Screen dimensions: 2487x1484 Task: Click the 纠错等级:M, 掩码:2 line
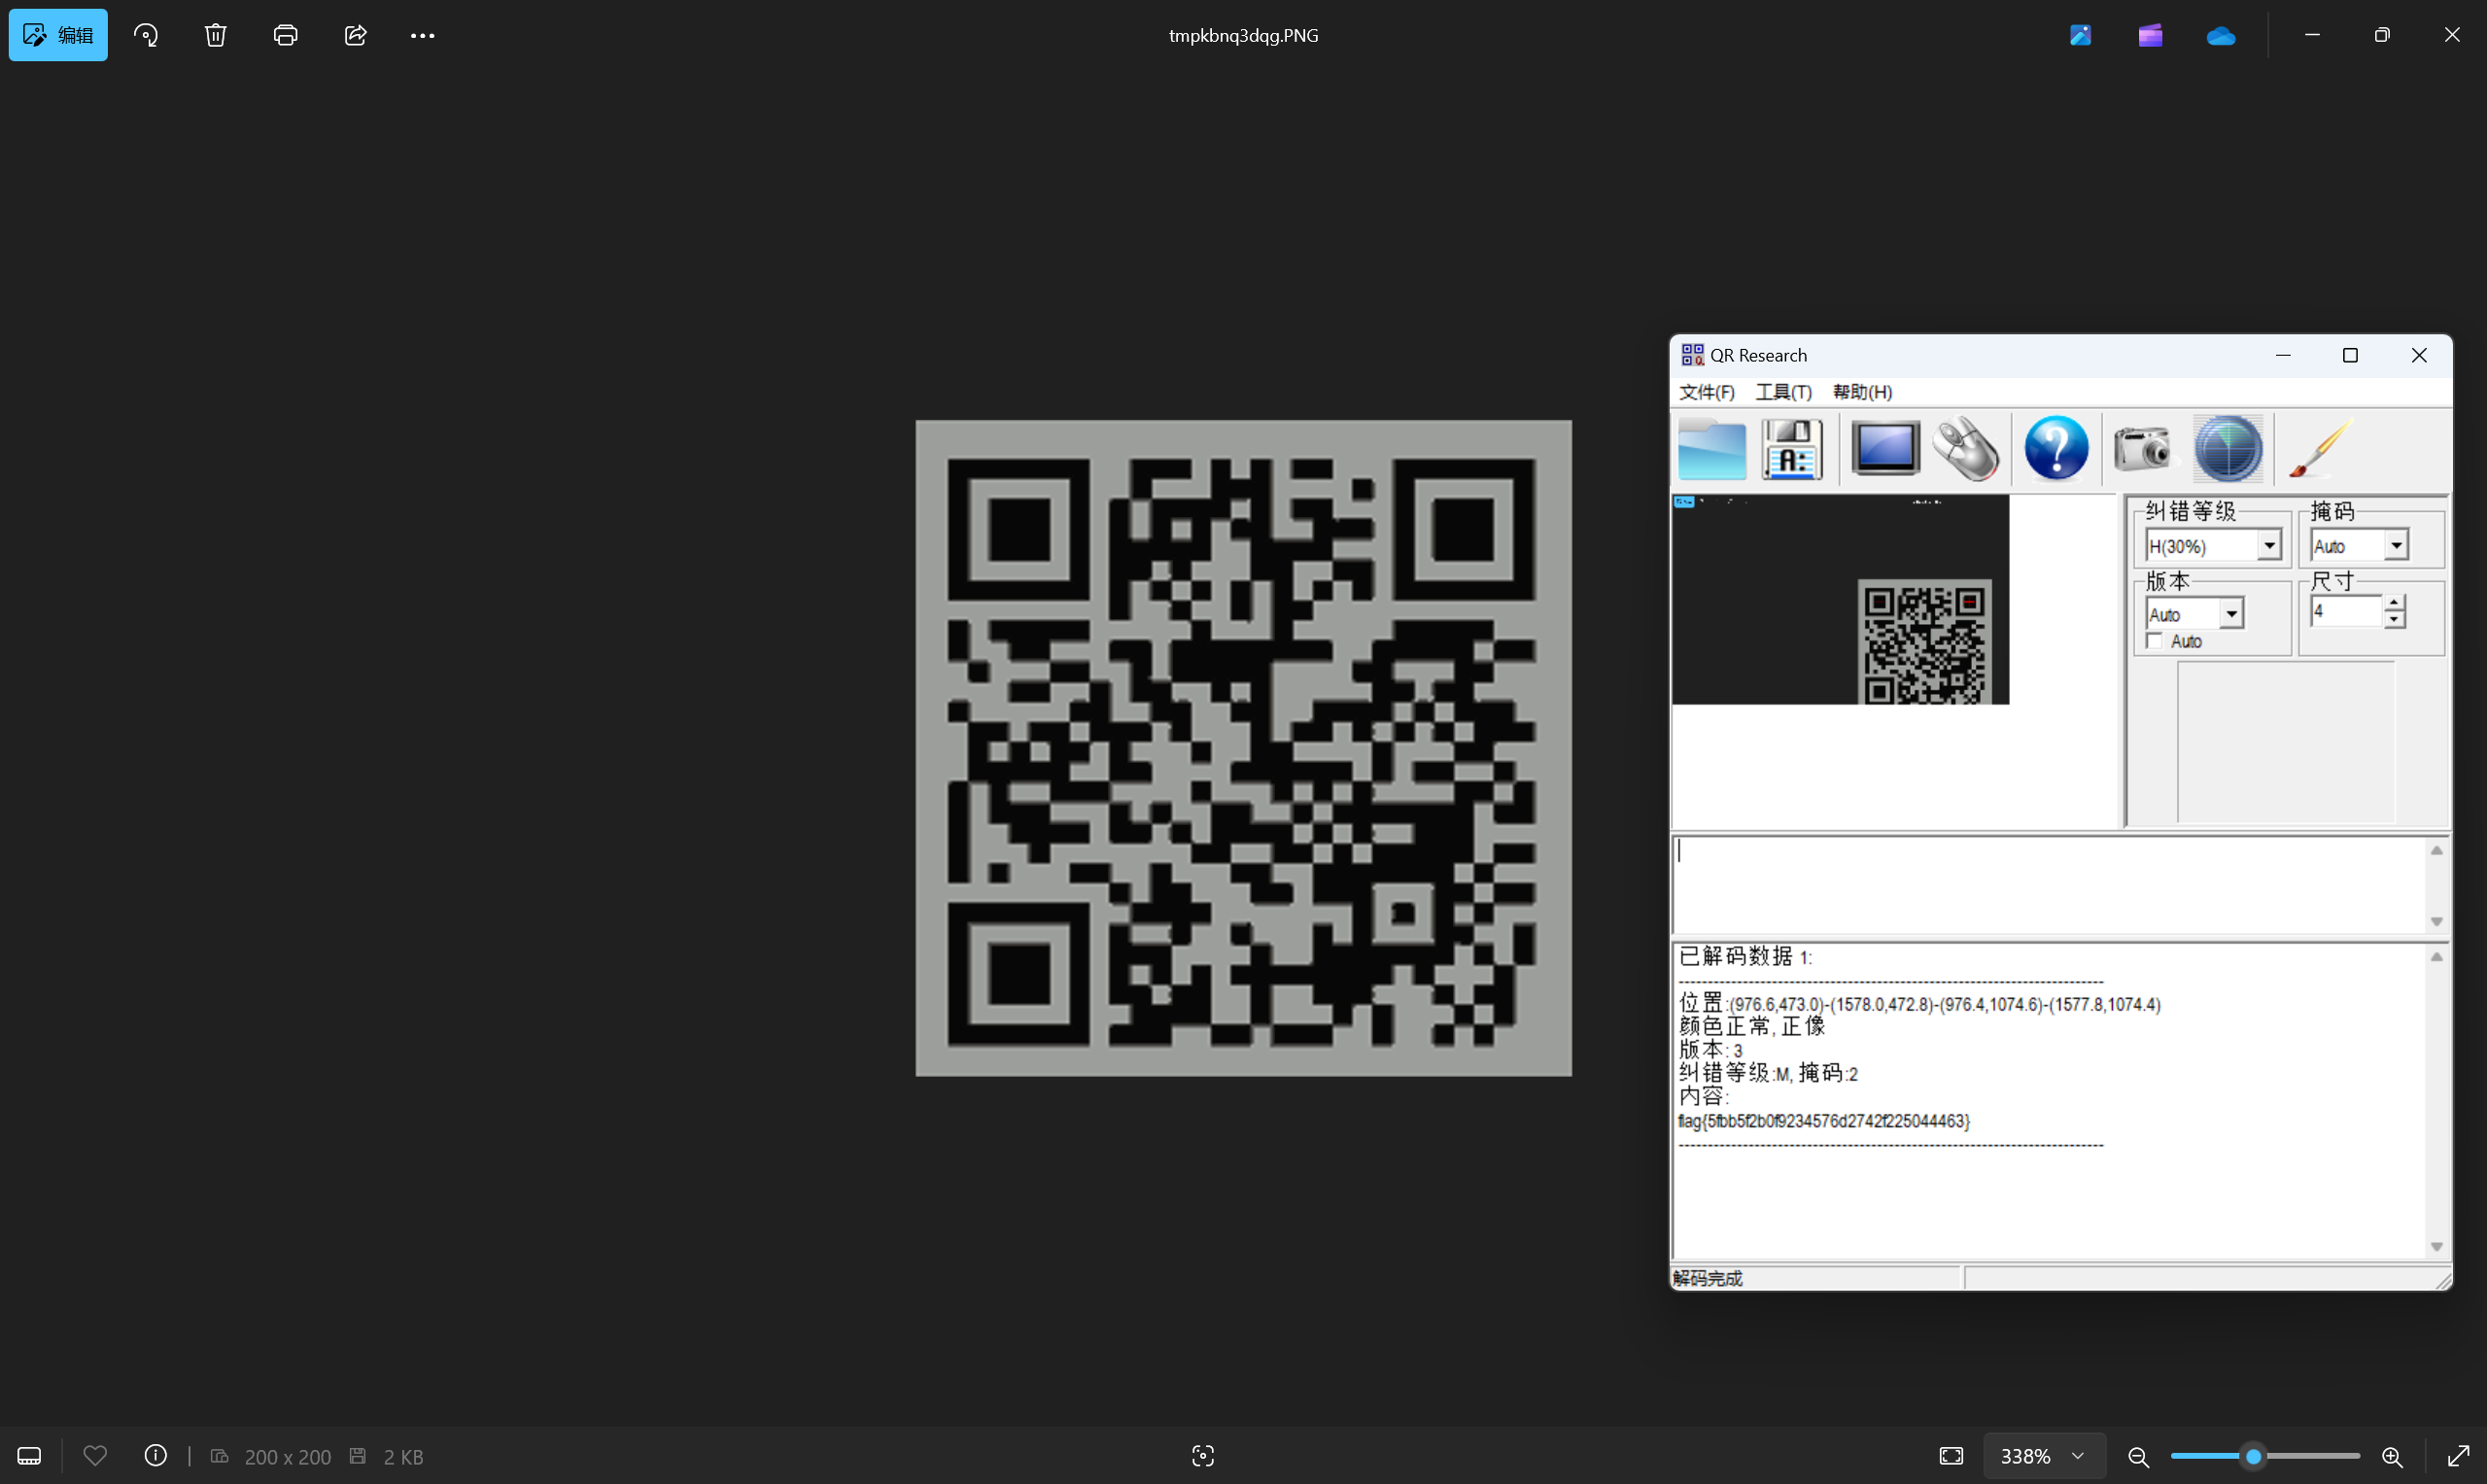point(1768,1073)
